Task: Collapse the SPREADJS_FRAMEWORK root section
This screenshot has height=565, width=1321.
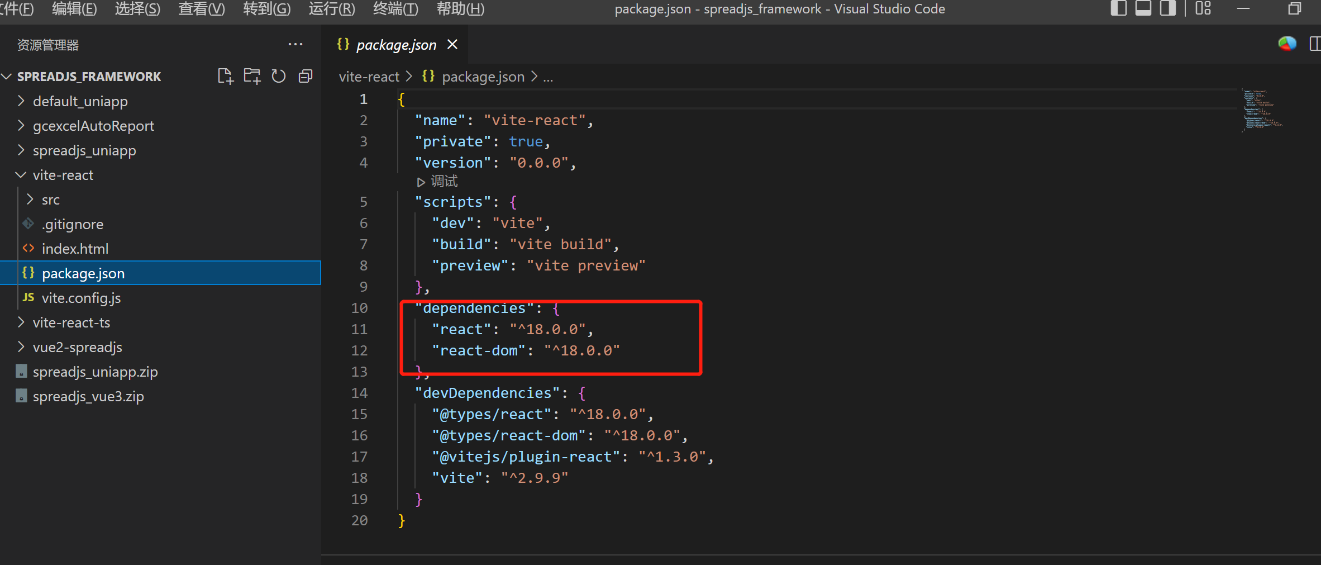Action: (8, 76)
